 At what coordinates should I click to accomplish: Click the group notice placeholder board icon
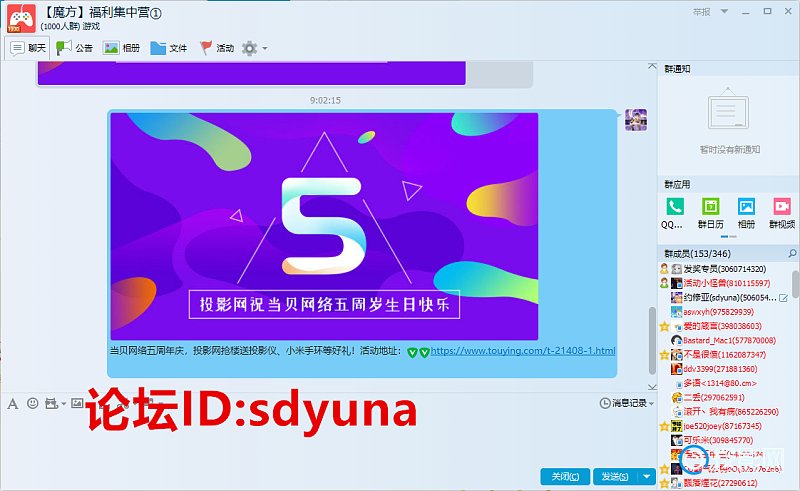click(x=728, y=108)
